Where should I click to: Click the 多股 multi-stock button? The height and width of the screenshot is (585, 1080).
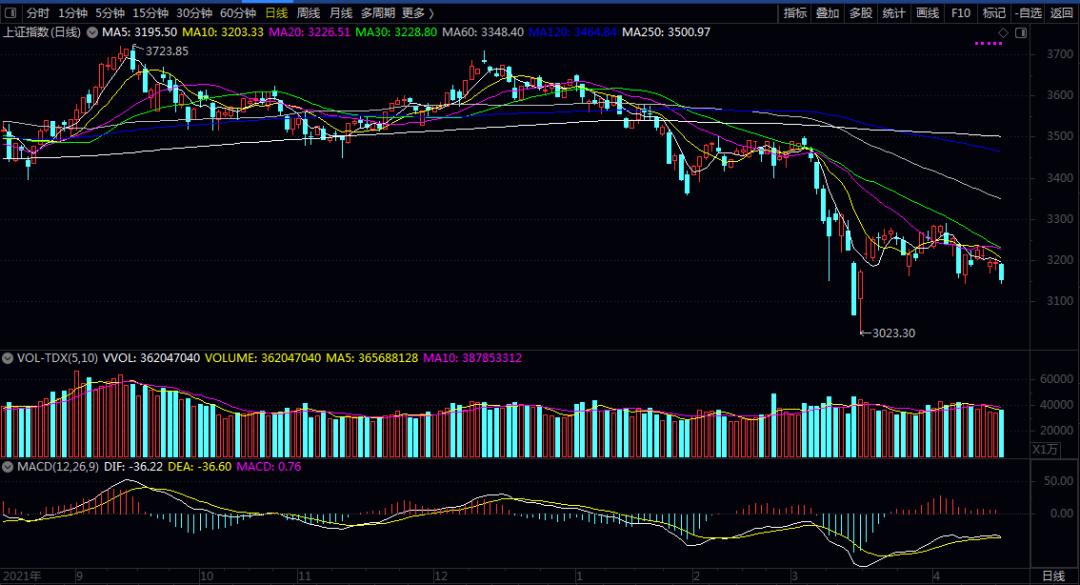(861, 13)
